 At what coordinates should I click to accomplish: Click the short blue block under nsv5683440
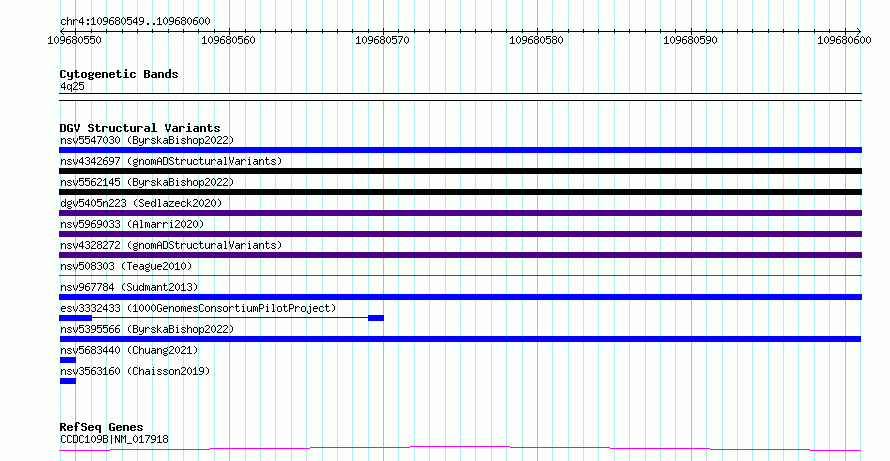(x=68, y=360)
